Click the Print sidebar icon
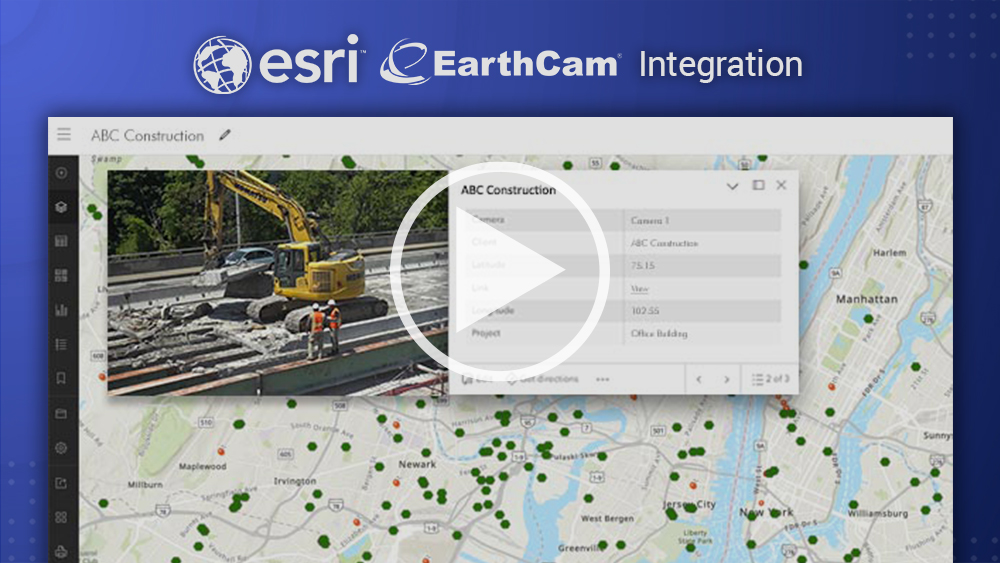Screen dimensions: 1000x563 pos(61,551)
